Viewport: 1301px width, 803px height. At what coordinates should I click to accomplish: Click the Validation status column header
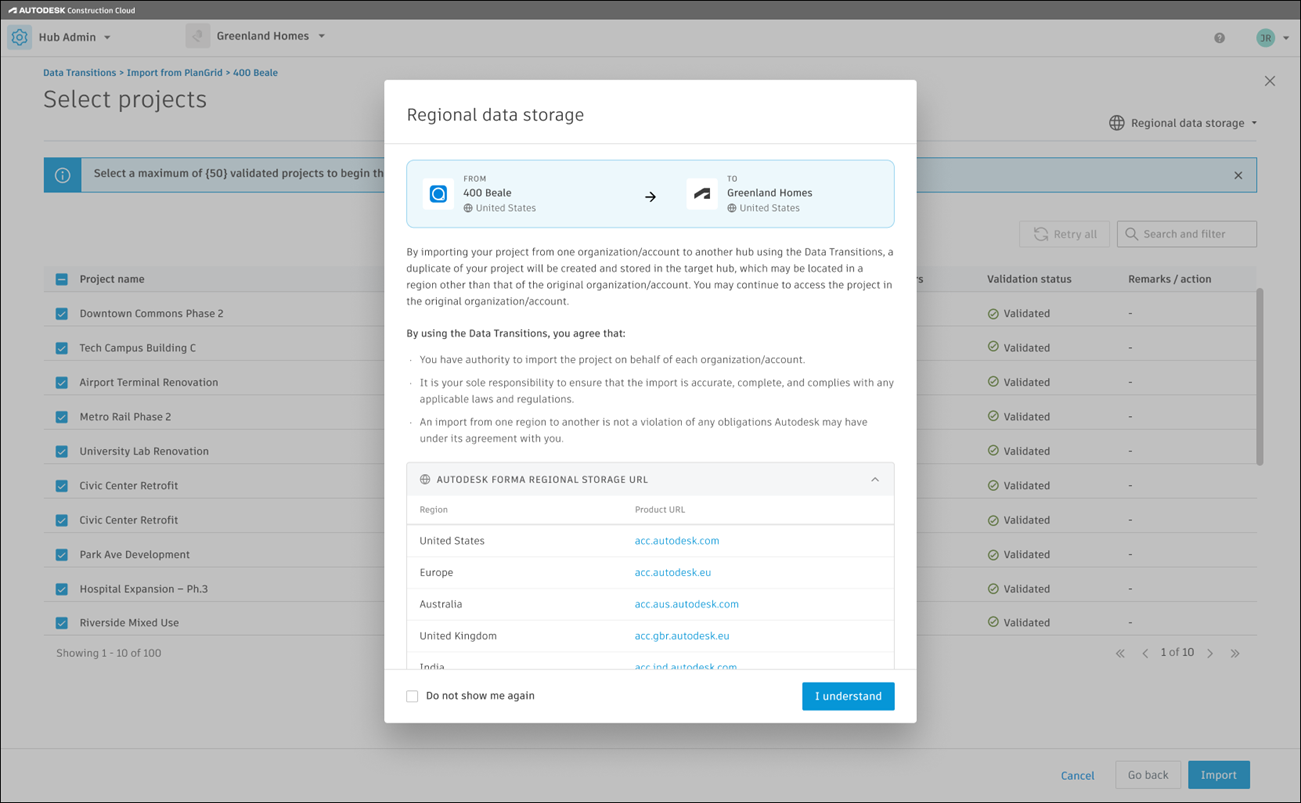pyautogui.click(x=1029, y=279)
